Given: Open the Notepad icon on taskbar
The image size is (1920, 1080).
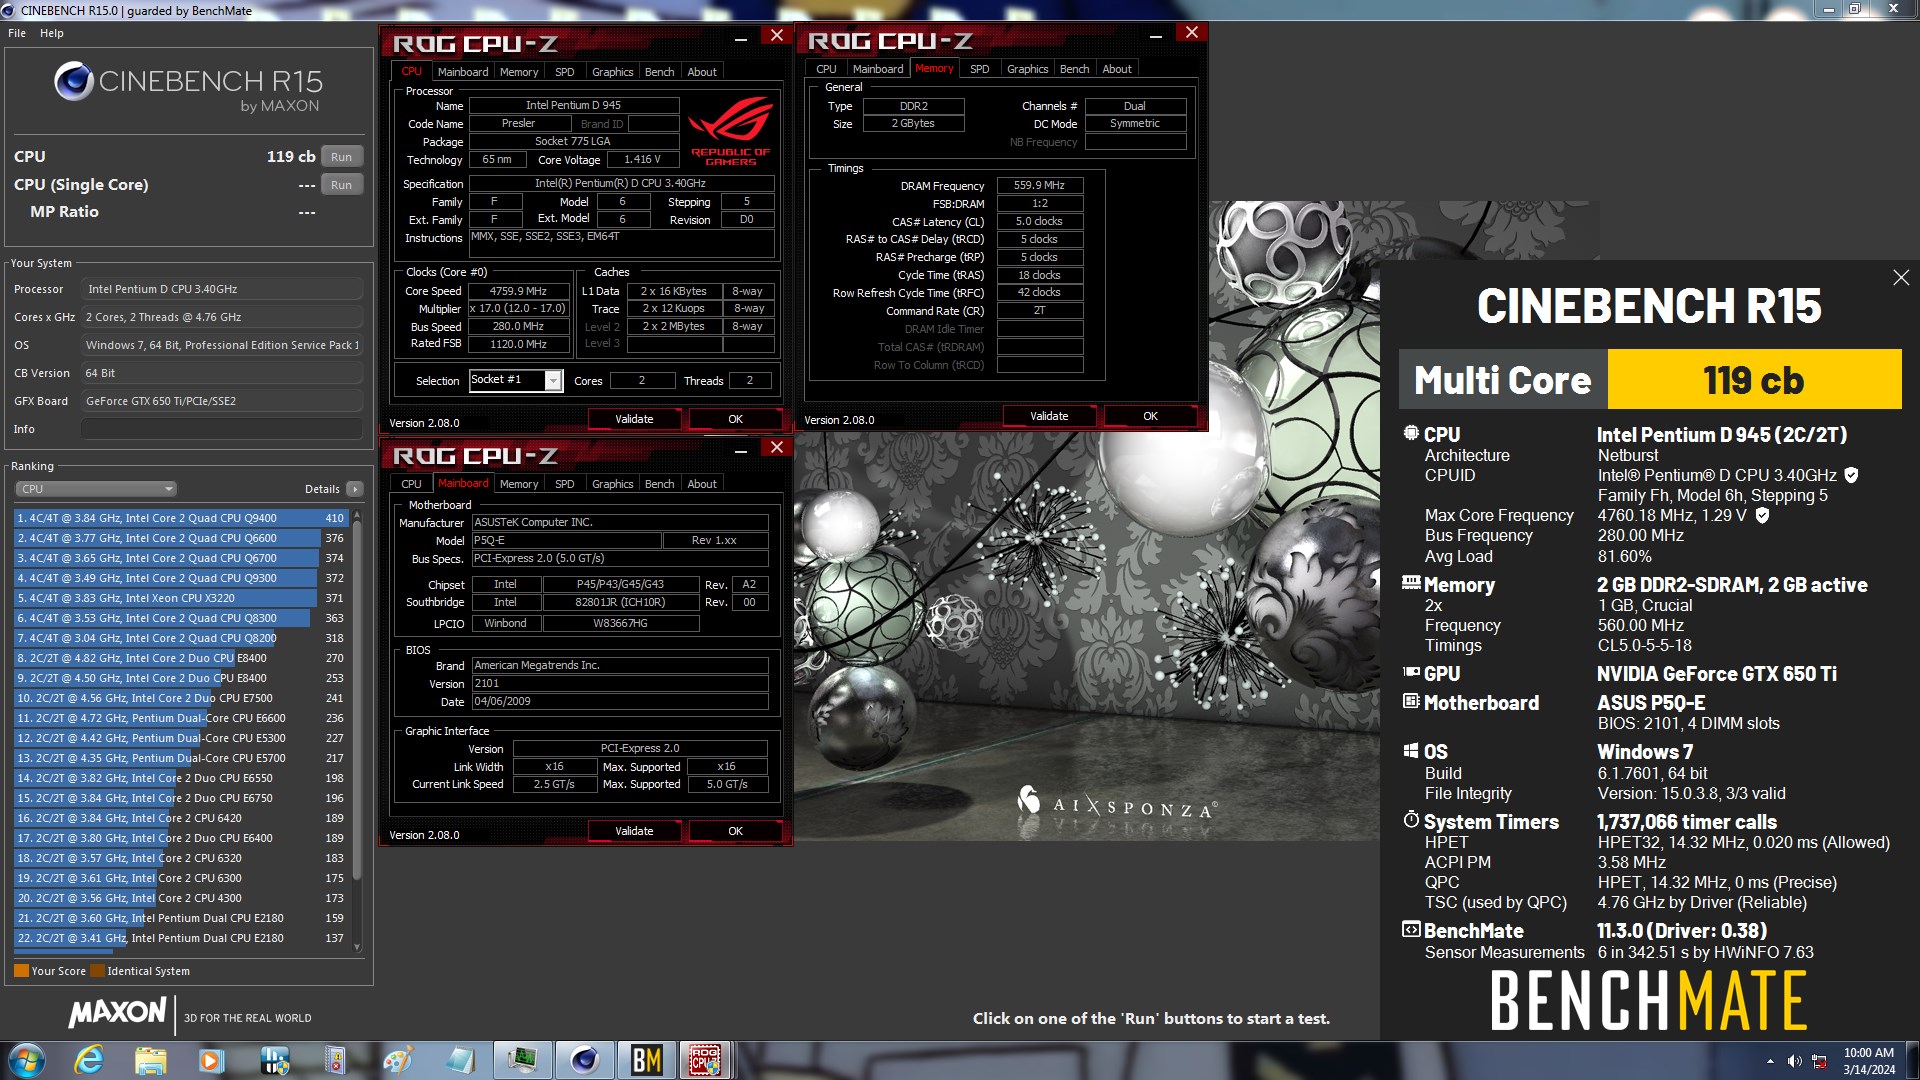Looking at the screenshot, I should coord(459,1060).
